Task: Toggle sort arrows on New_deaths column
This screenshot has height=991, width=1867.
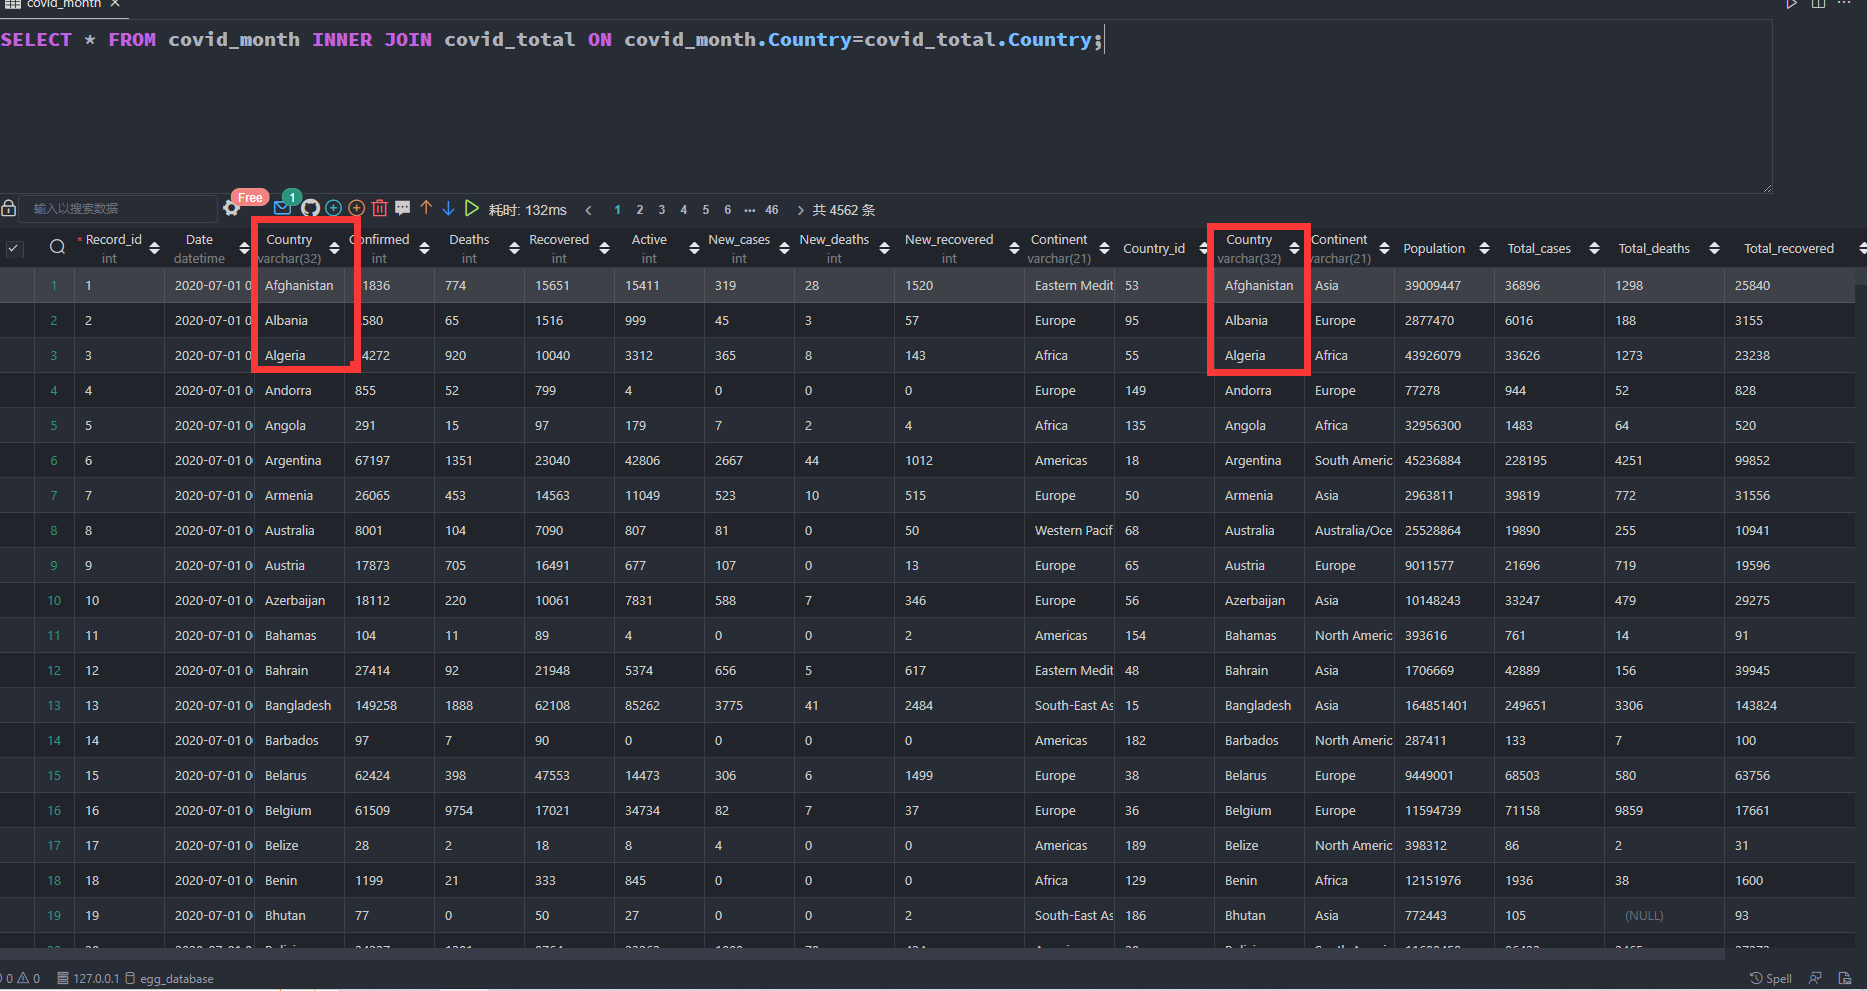Action: click(x=884, y=248)
